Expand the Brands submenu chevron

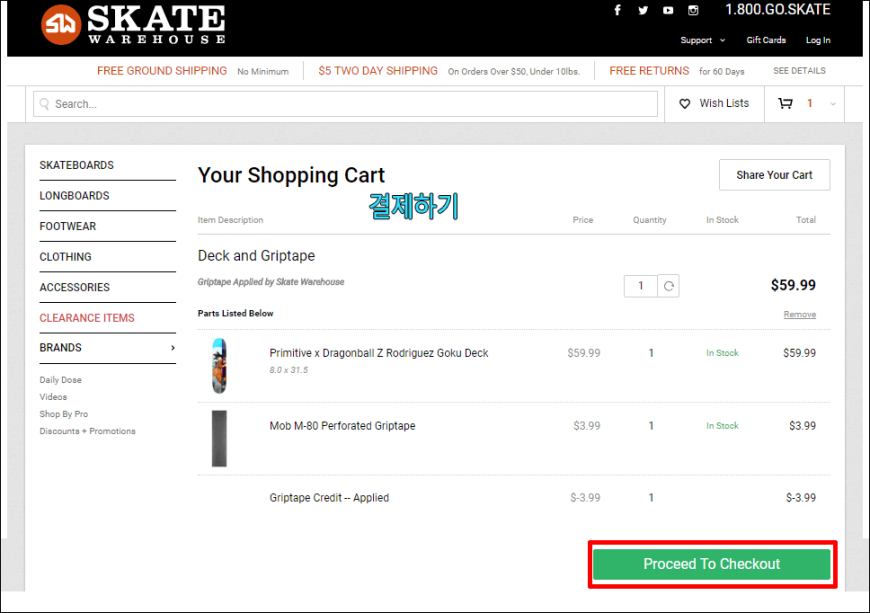[x=173, y=348]
